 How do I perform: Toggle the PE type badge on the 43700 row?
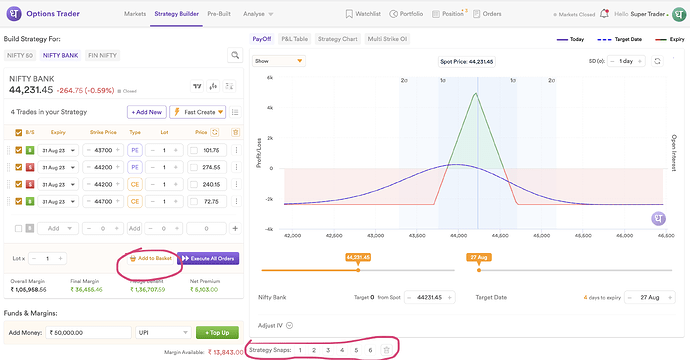135,150
